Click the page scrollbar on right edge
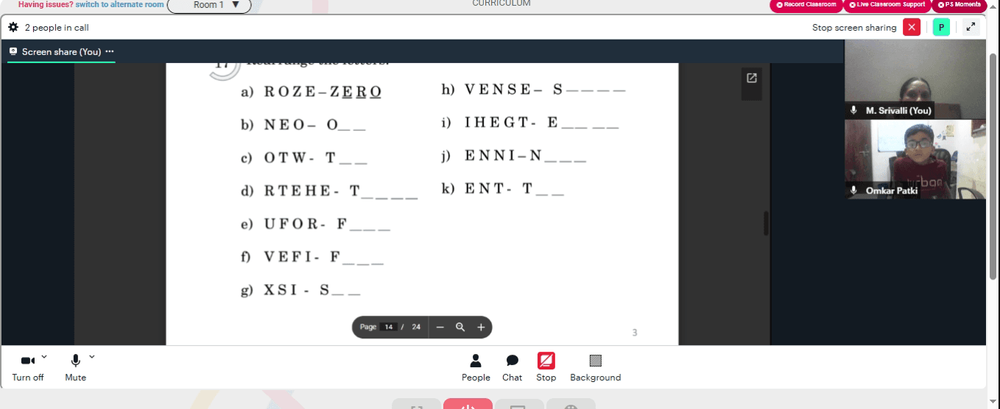The height and width of the screenshot is (409, 1000). click(x=992, y=166)
